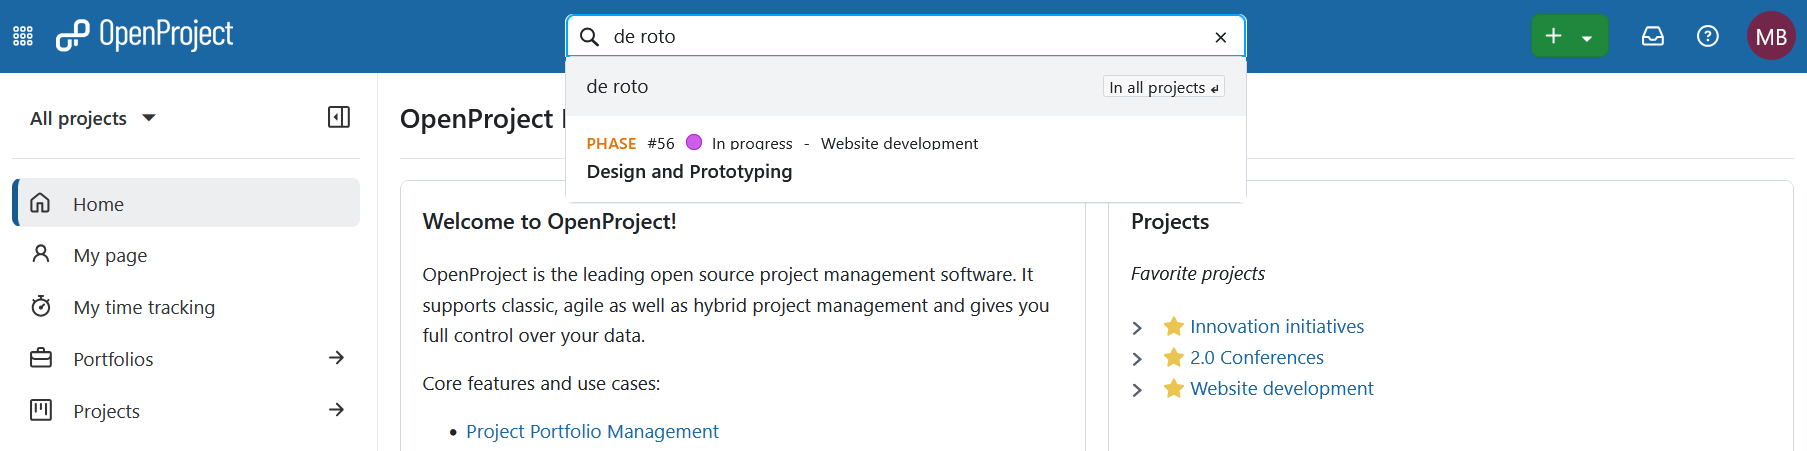
Task: Click the Website development text in search result
Action: point(899,143)
